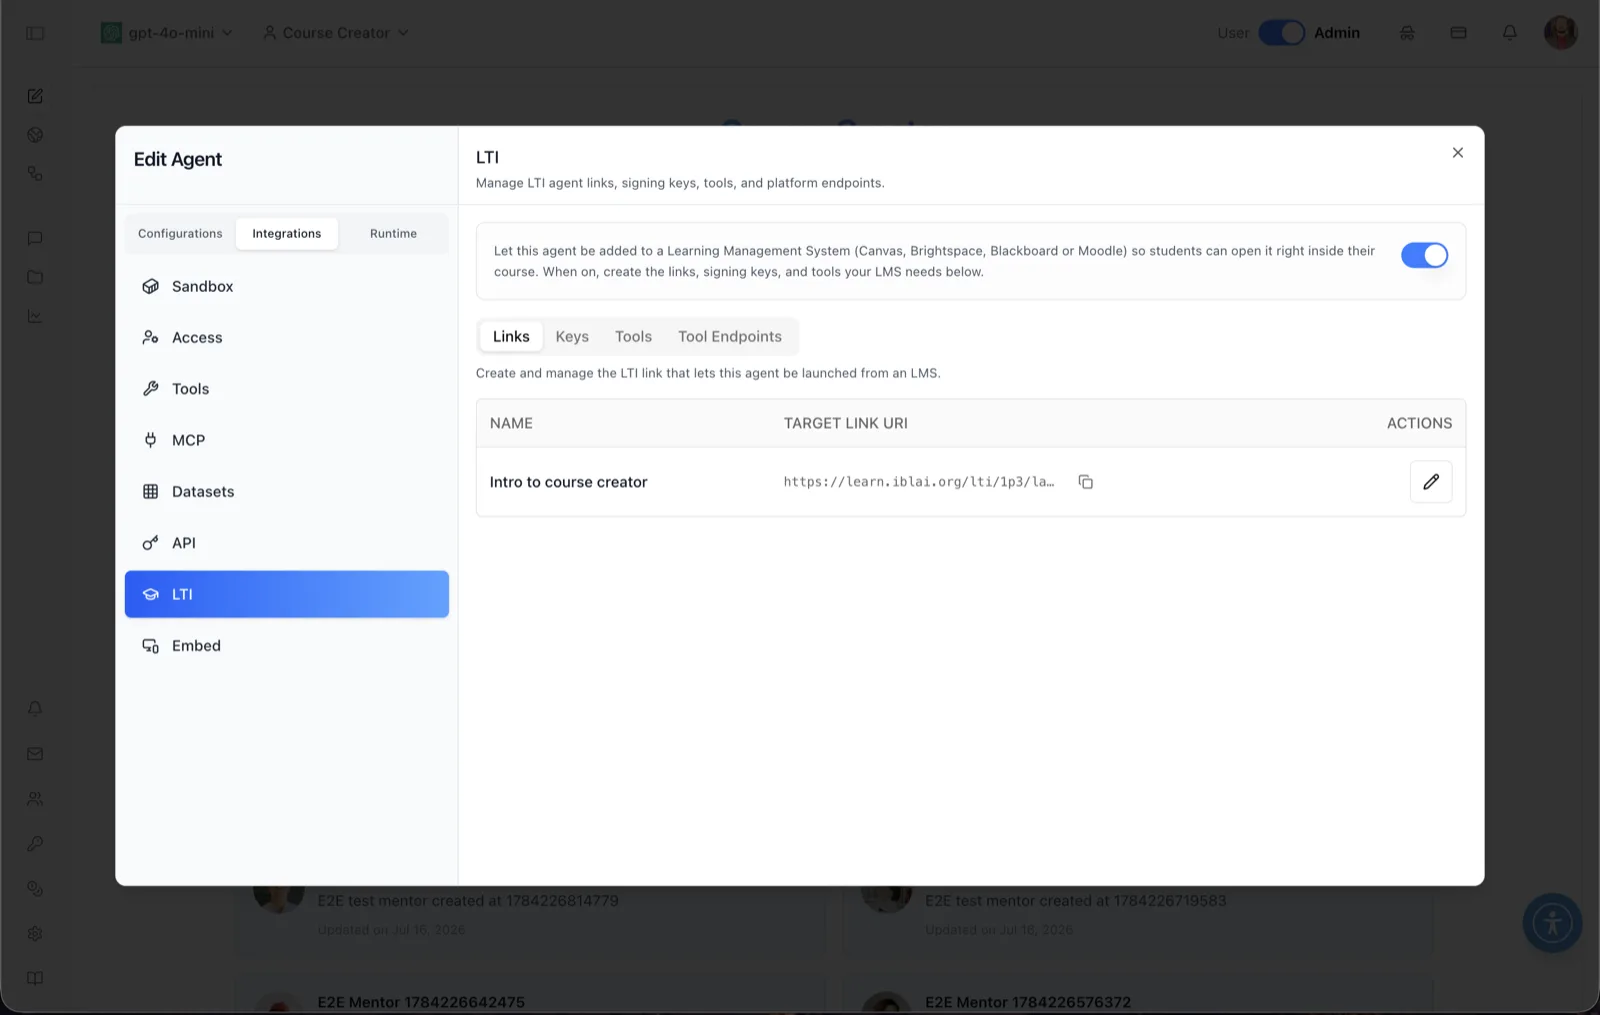Click the notification bell in top bar

(x=1510, y=33)
